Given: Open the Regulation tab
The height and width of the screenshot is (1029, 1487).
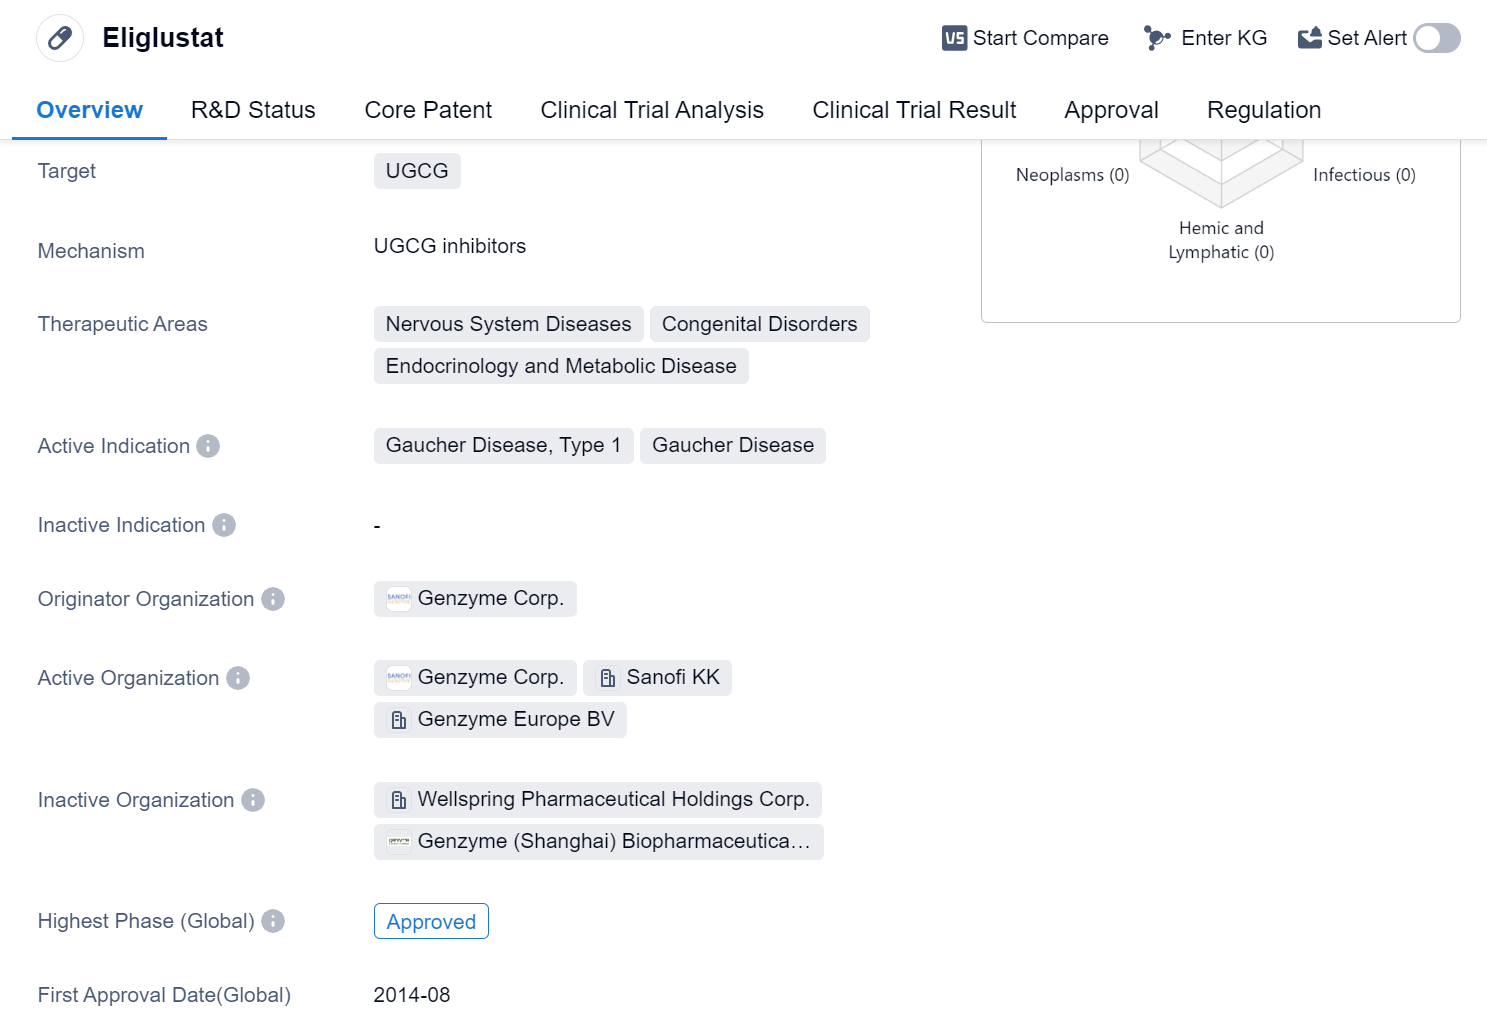Looking at the screenshot, I should pos(1263,110).
